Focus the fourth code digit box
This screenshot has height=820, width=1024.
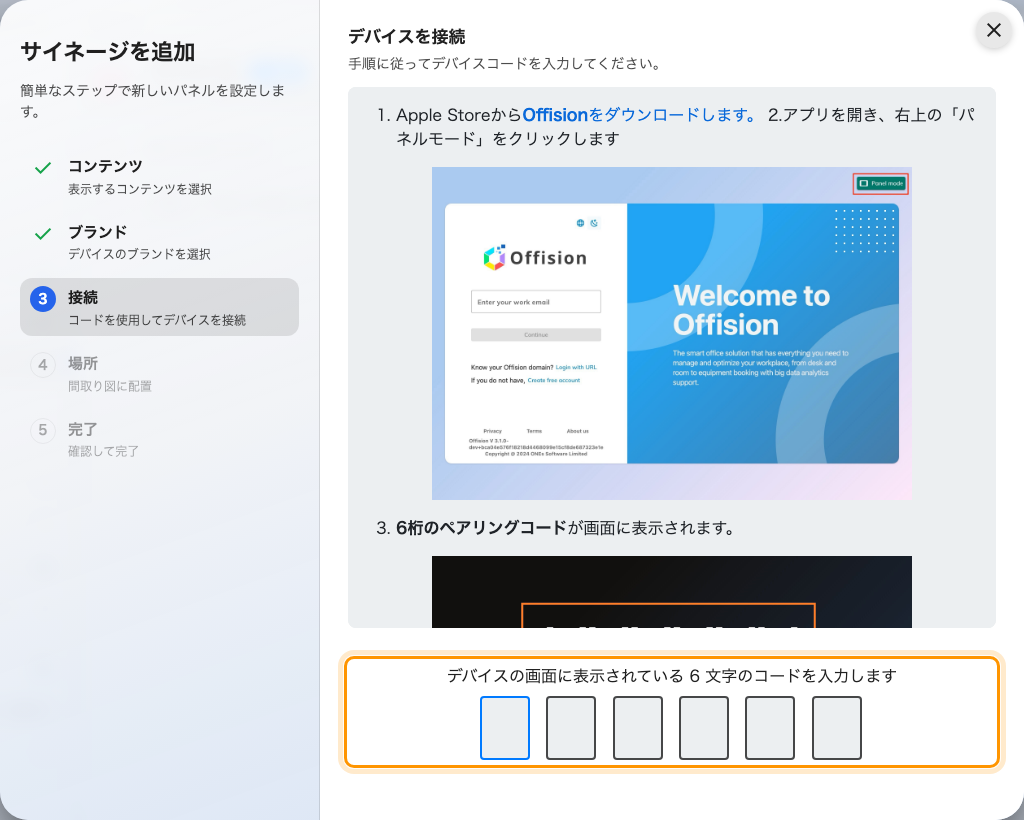point(704,728)
